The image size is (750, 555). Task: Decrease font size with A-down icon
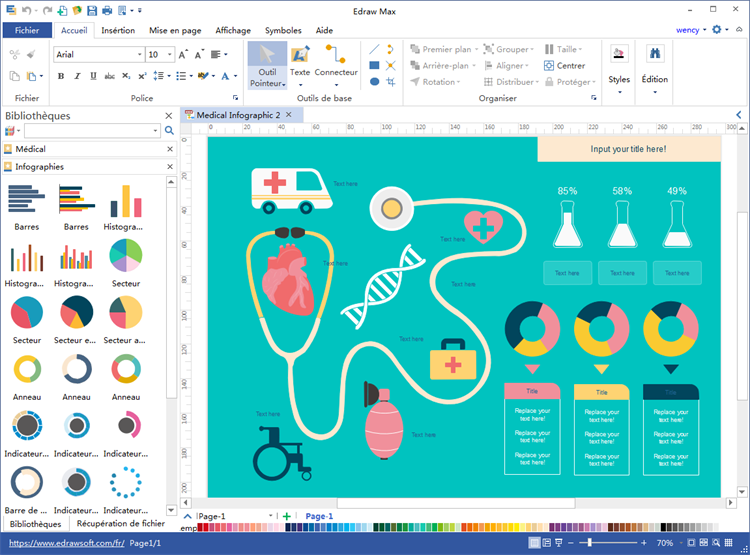199,55
